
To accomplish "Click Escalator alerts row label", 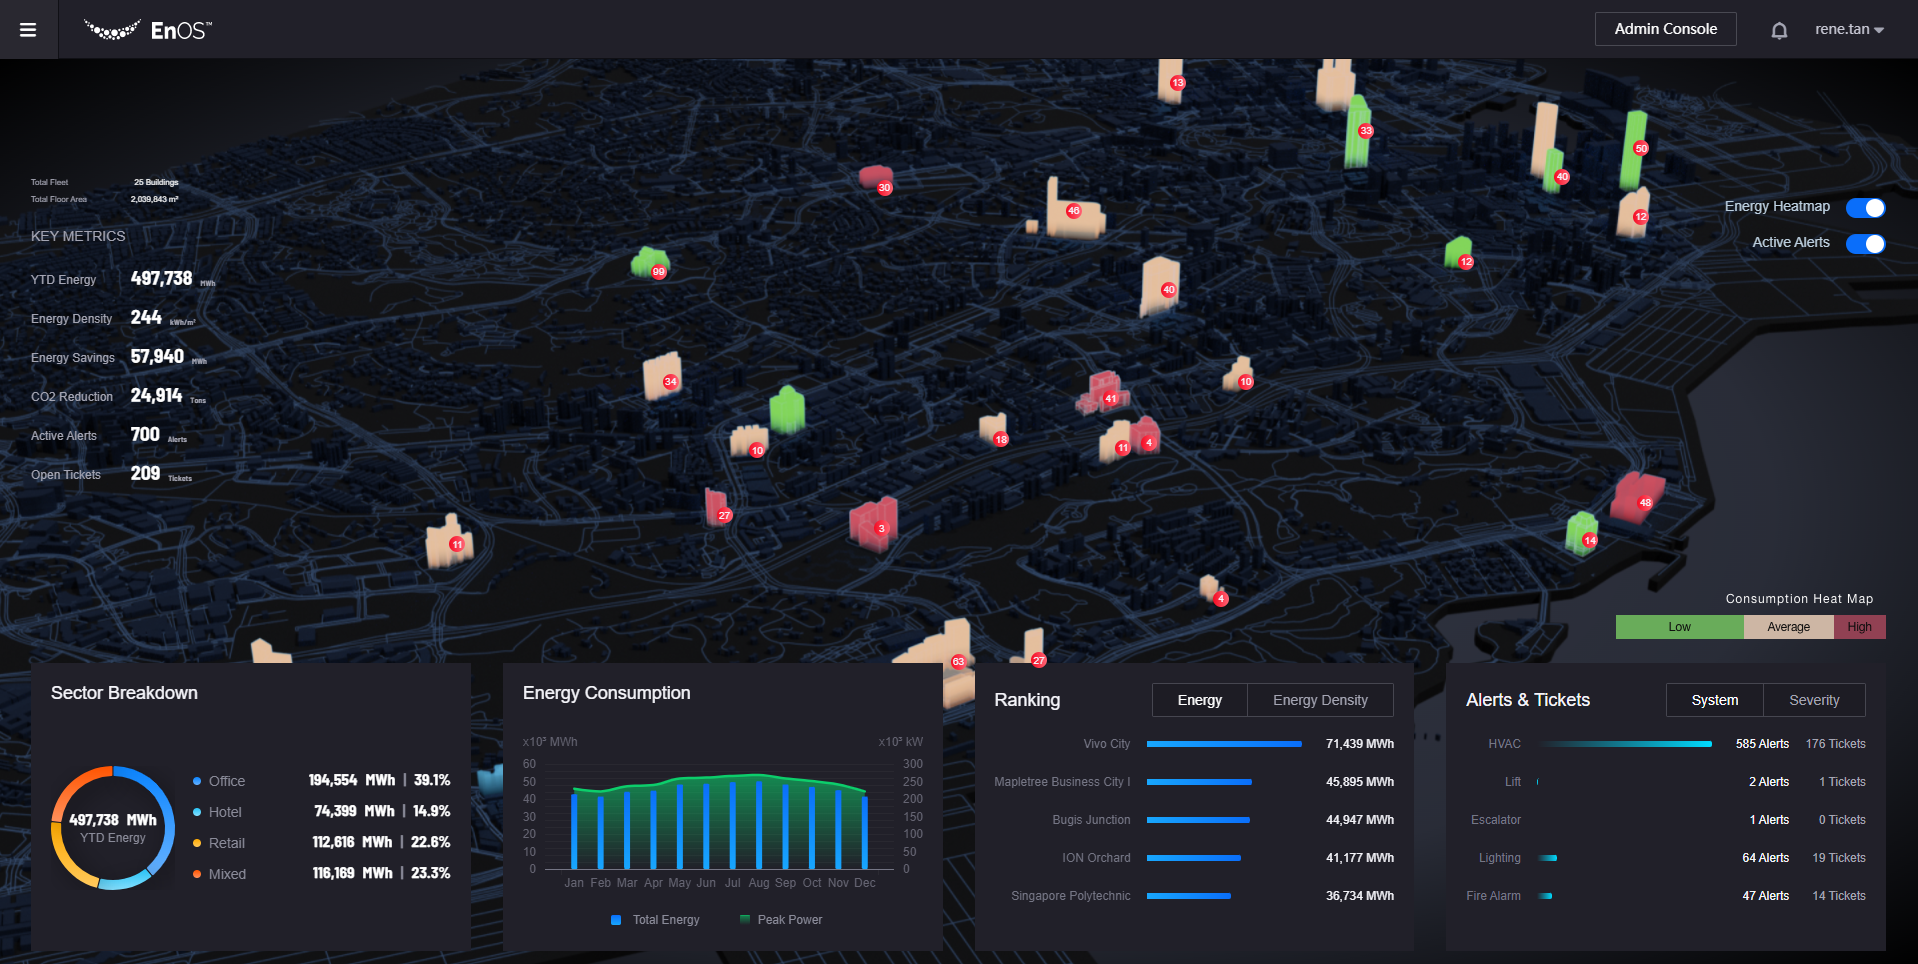I will point(1495,820).
